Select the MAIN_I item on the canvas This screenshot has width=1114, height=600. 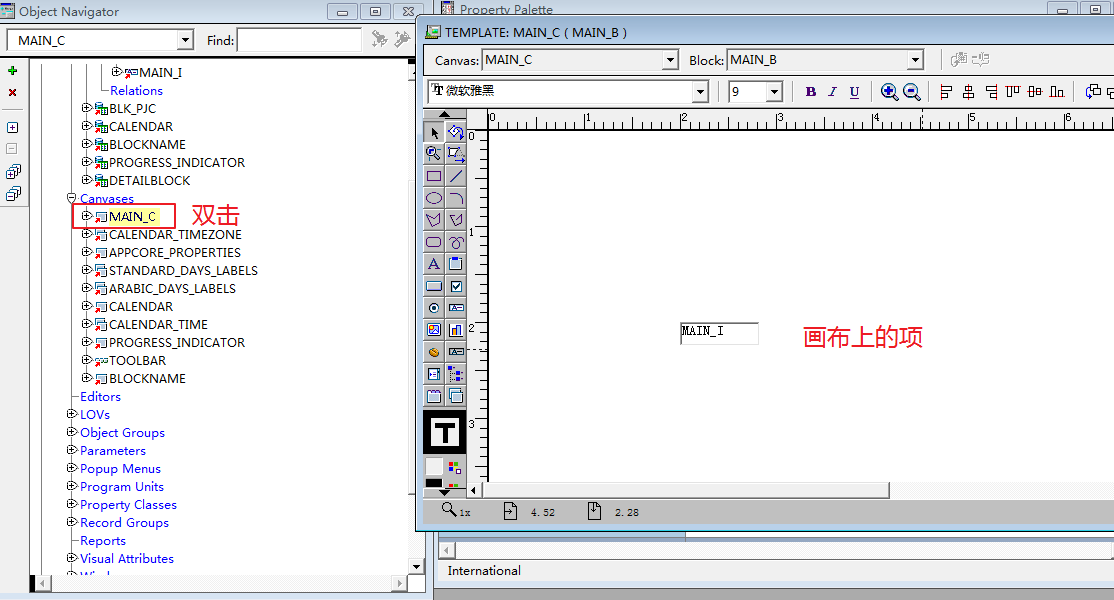pyautogui.click(x=719, y=333)
